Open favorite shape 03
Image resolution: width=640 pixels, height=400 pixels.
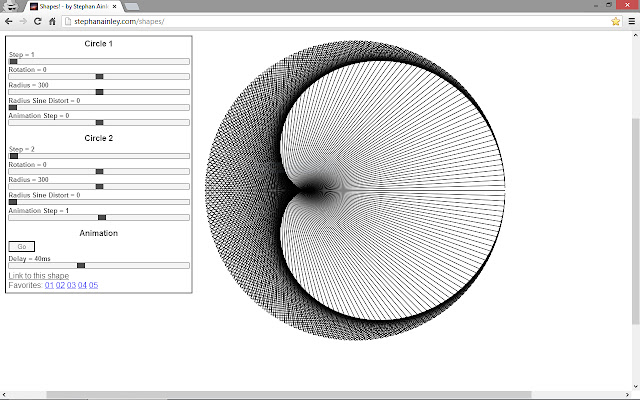(71, 285)
